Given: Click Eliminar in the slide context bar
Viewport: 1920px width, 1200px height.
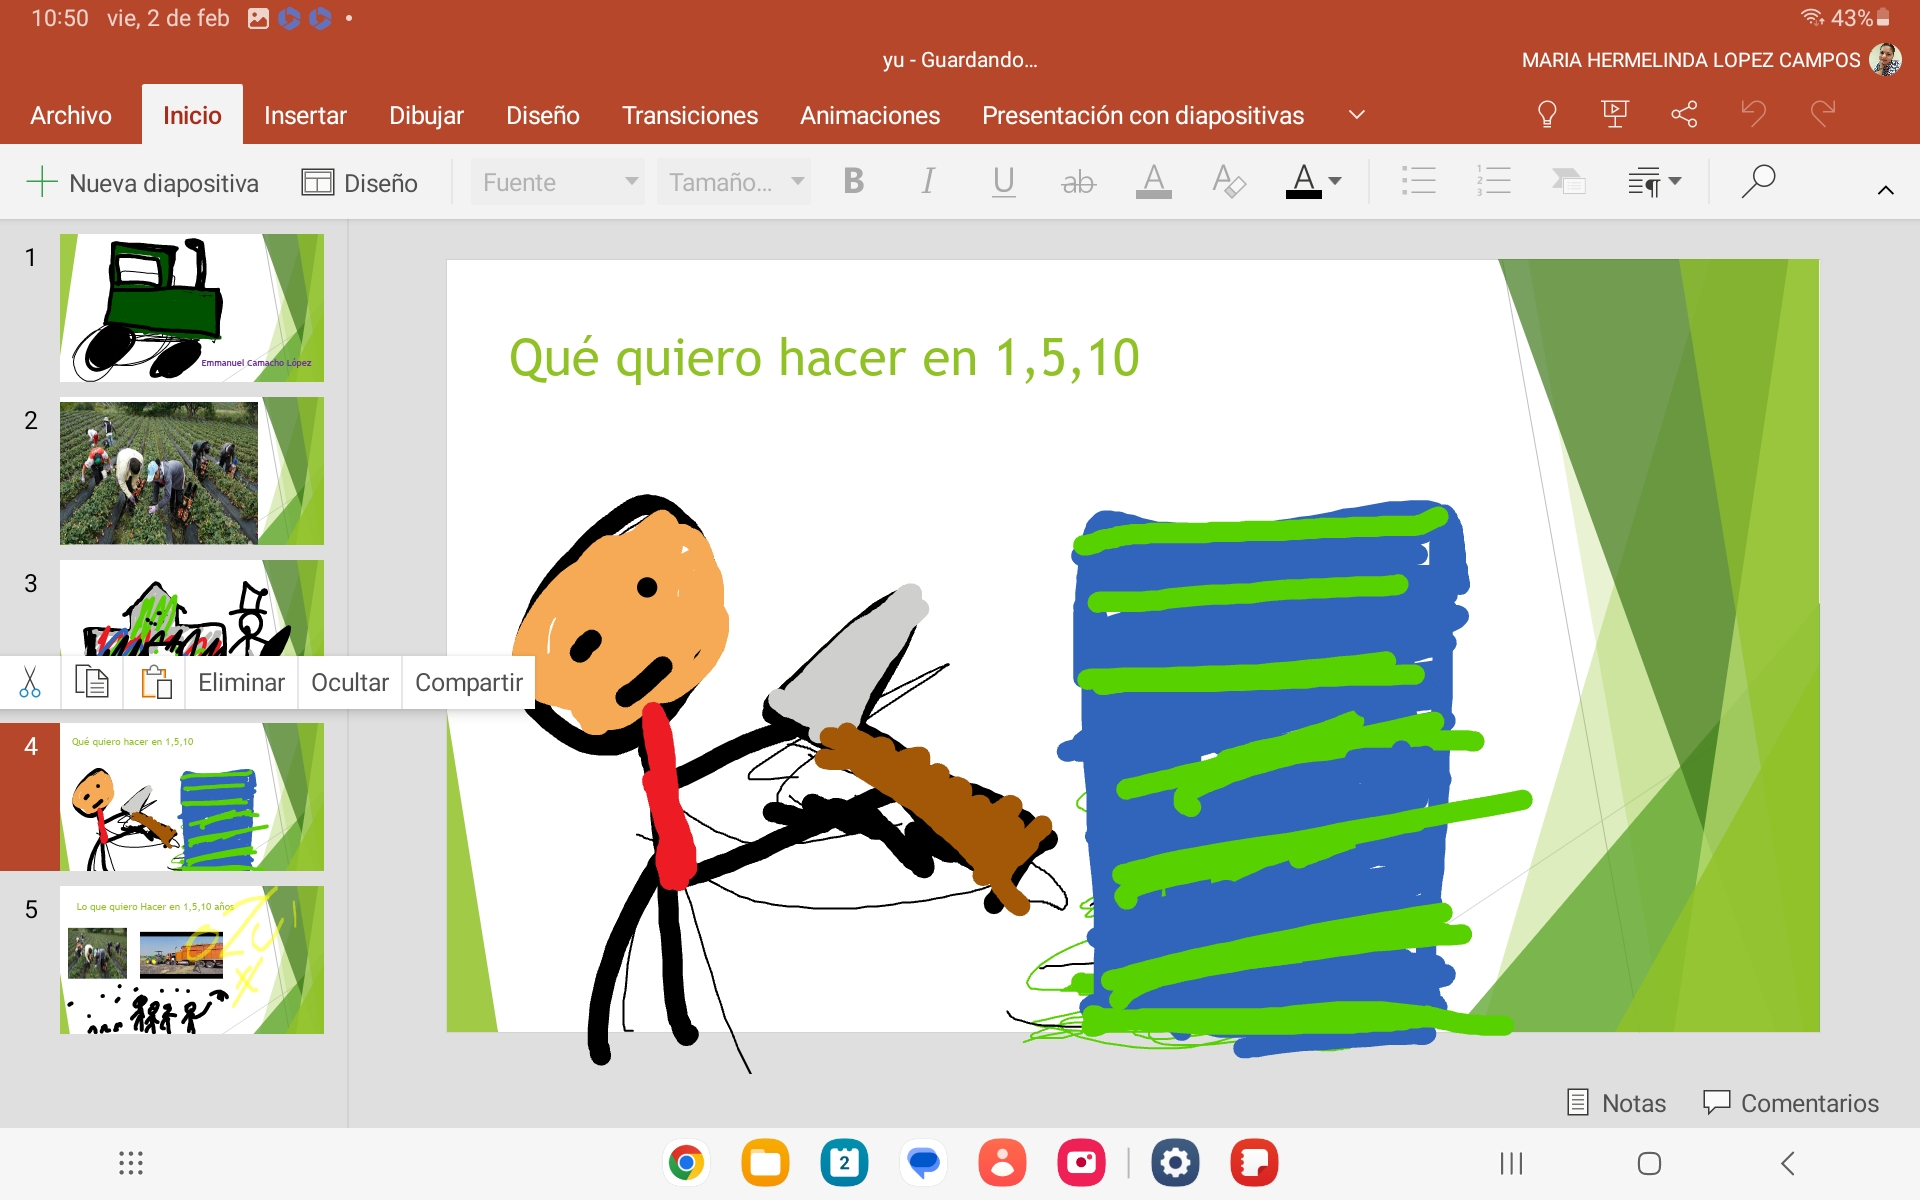Looking at the screenshot, I should click(x=241, y=683).
